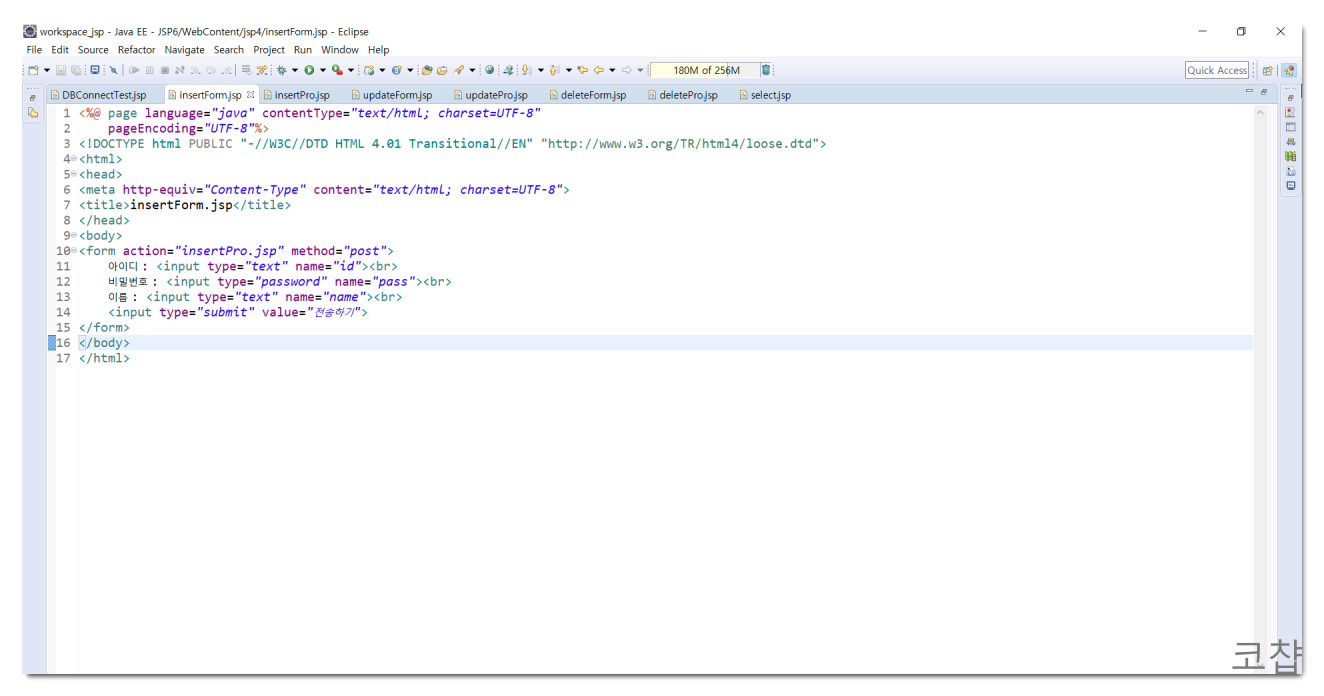
Task: Click the Resume debug icon
Action: pyautogui.click(x=134, y=70)
